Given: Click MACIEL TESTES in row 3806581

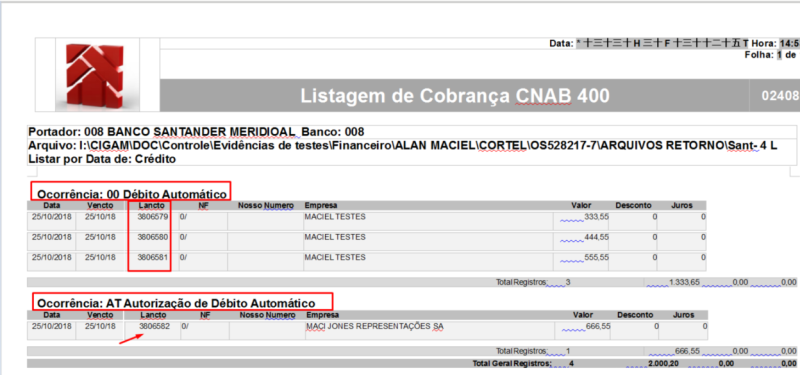Looking at the screenshot, I should tap(335, 258).
